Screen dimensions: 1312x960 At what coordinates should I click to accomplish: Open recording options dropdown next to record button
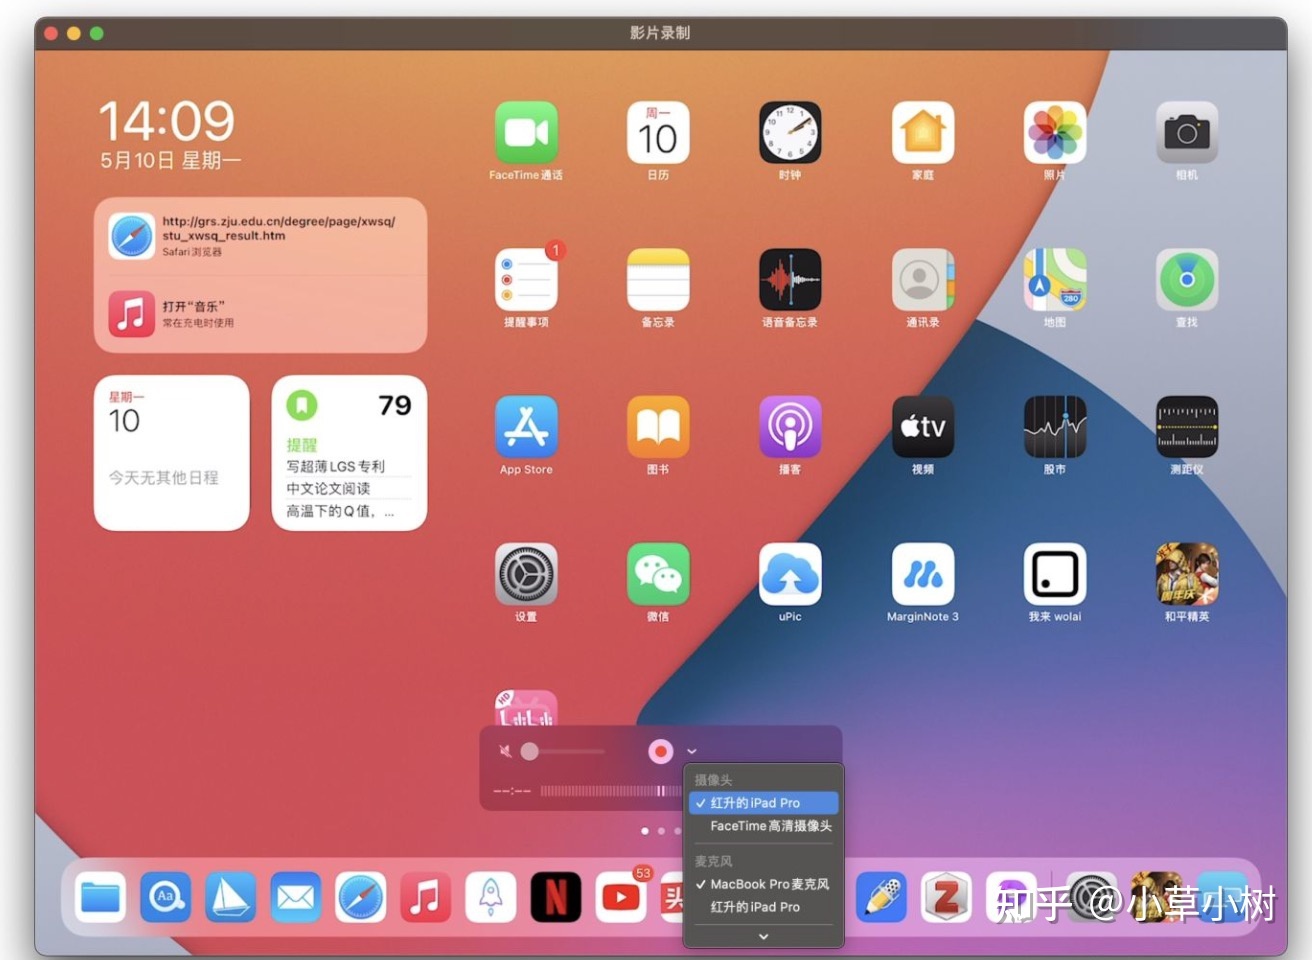692,751
